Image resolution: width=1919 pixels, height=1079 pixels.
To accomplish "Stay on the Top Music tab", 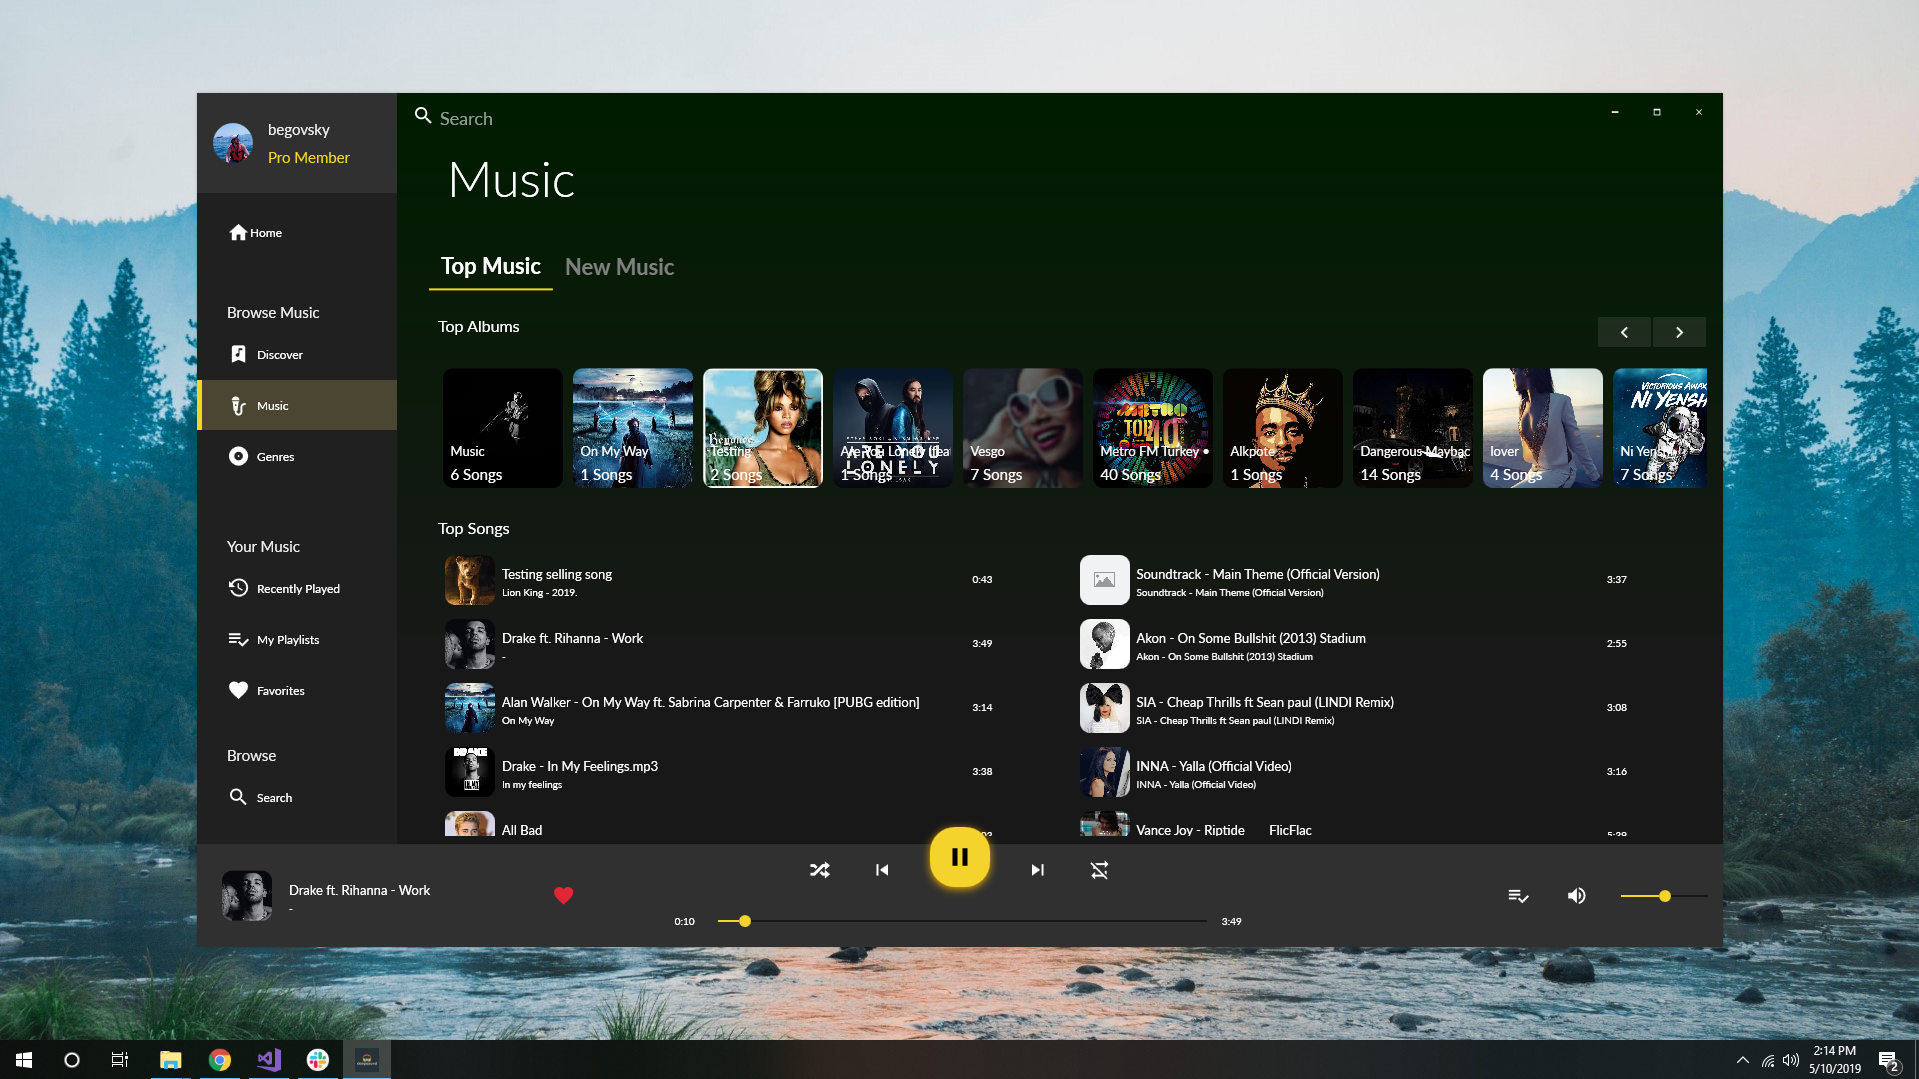I will pyautogui.click(x=491, y=266).
